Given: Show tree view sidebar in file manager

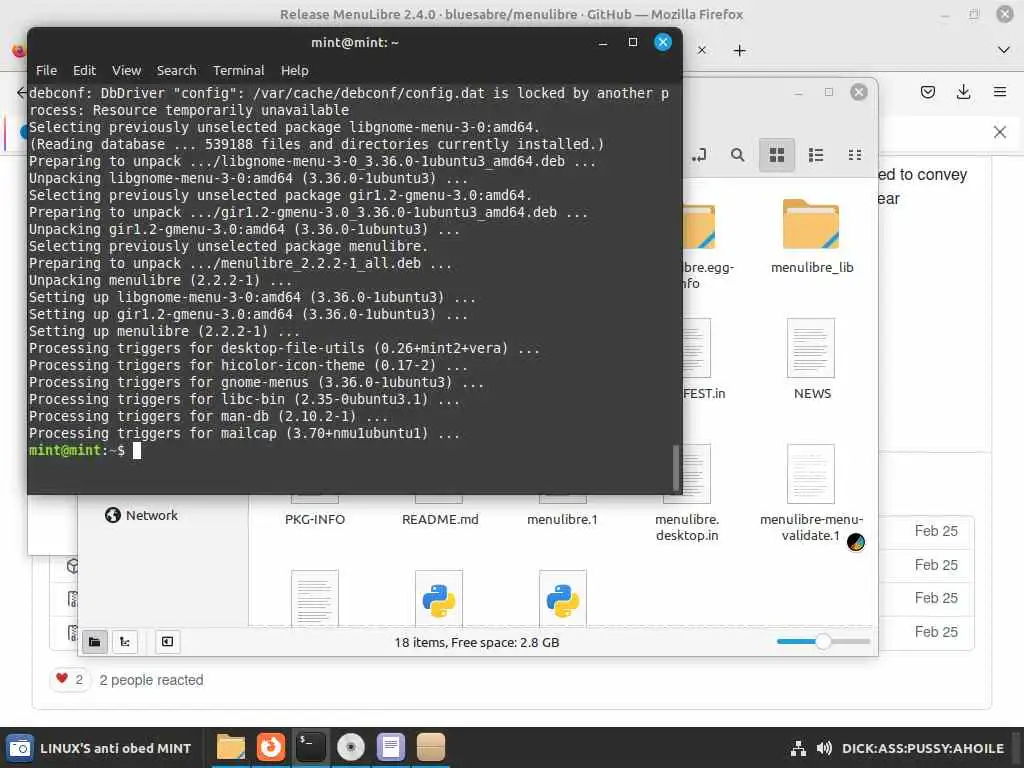Looking at the screenshot, I should click(125, 642).
